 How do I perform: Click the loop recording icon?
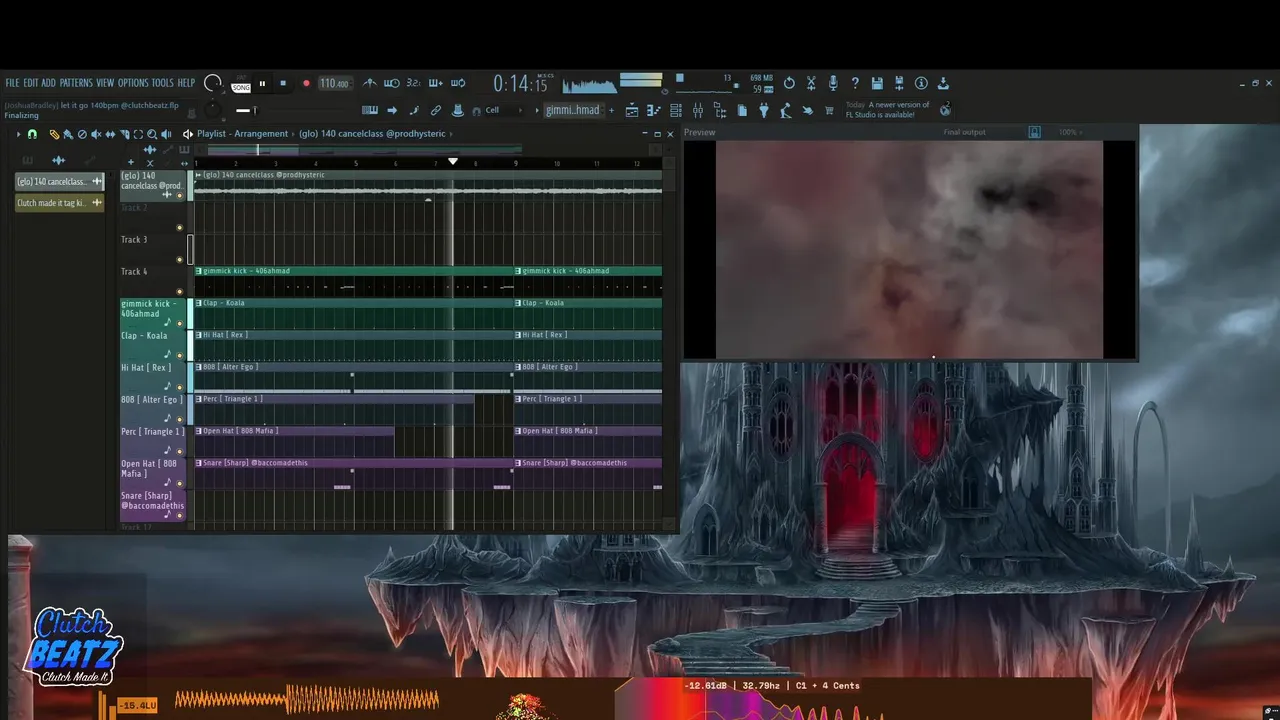click(458, 83)
